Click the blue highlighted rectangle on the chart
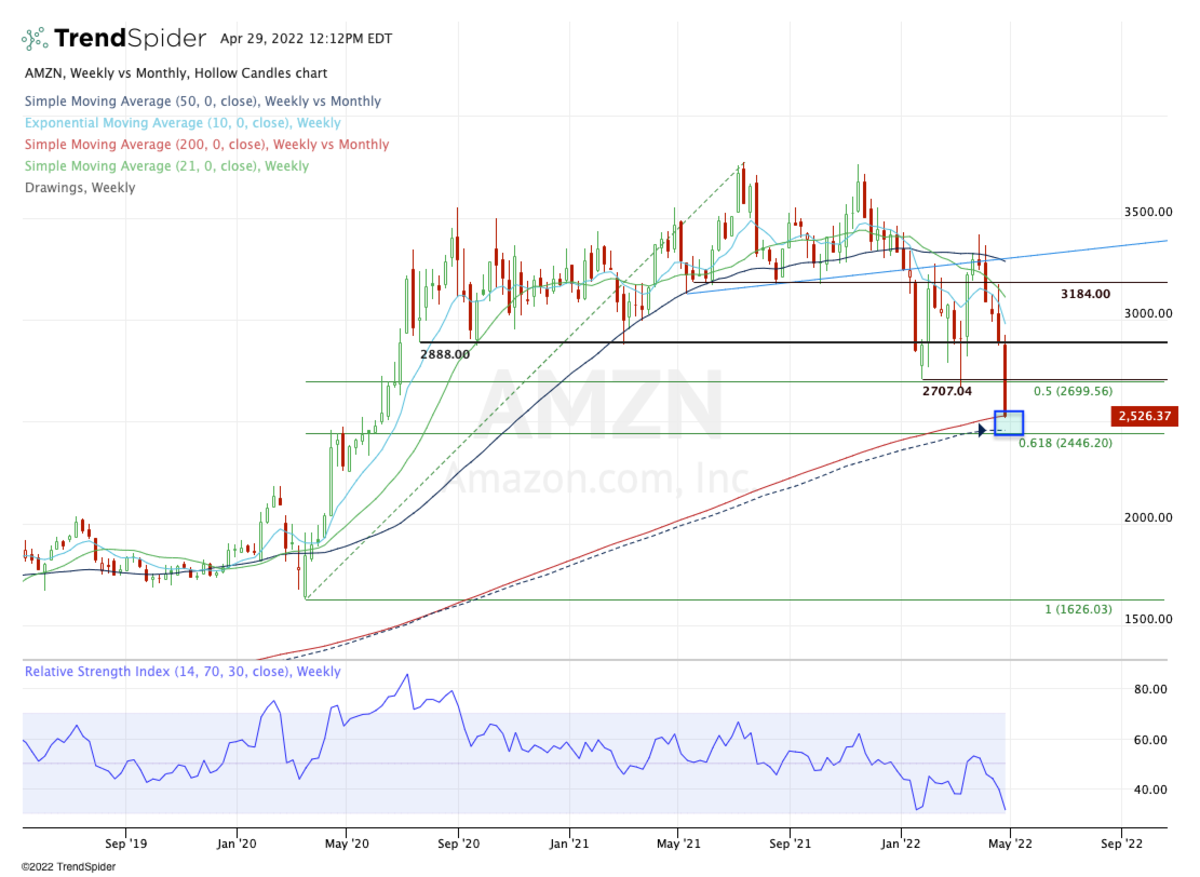Viewport: 1200px width, 877px height. [x=1009, y=423]
